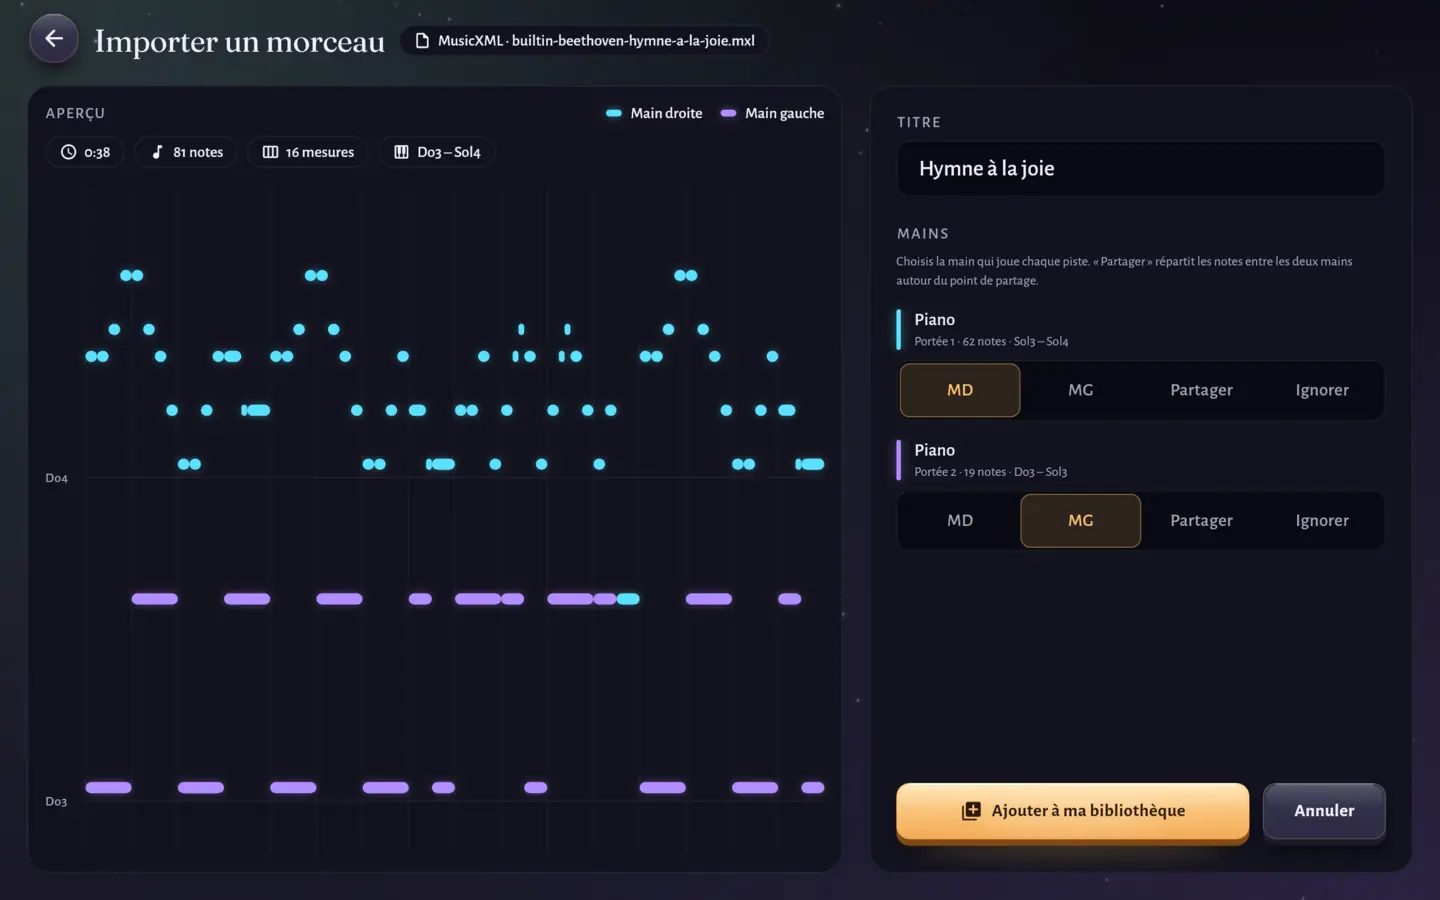Image resolution: width=1440 pixels, height=900 pixels.
Task: Assign Portée 2 to MG (left hand)
Action: point(1081,521)
